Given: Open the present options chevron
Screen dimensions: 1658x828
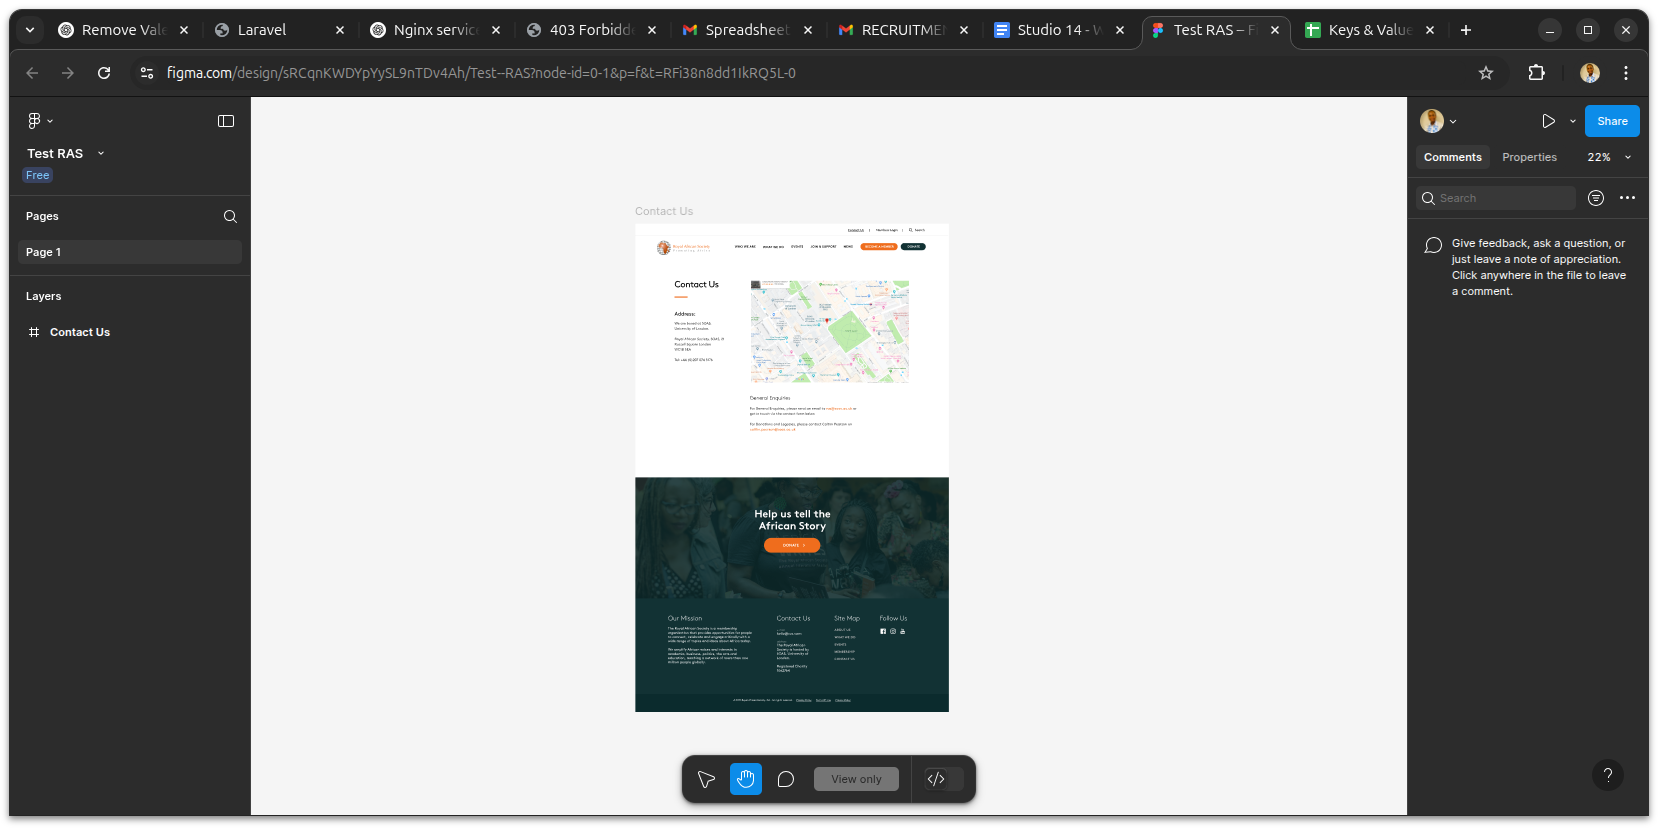Looking at the screenshot, I should [x=1573, y=121].
